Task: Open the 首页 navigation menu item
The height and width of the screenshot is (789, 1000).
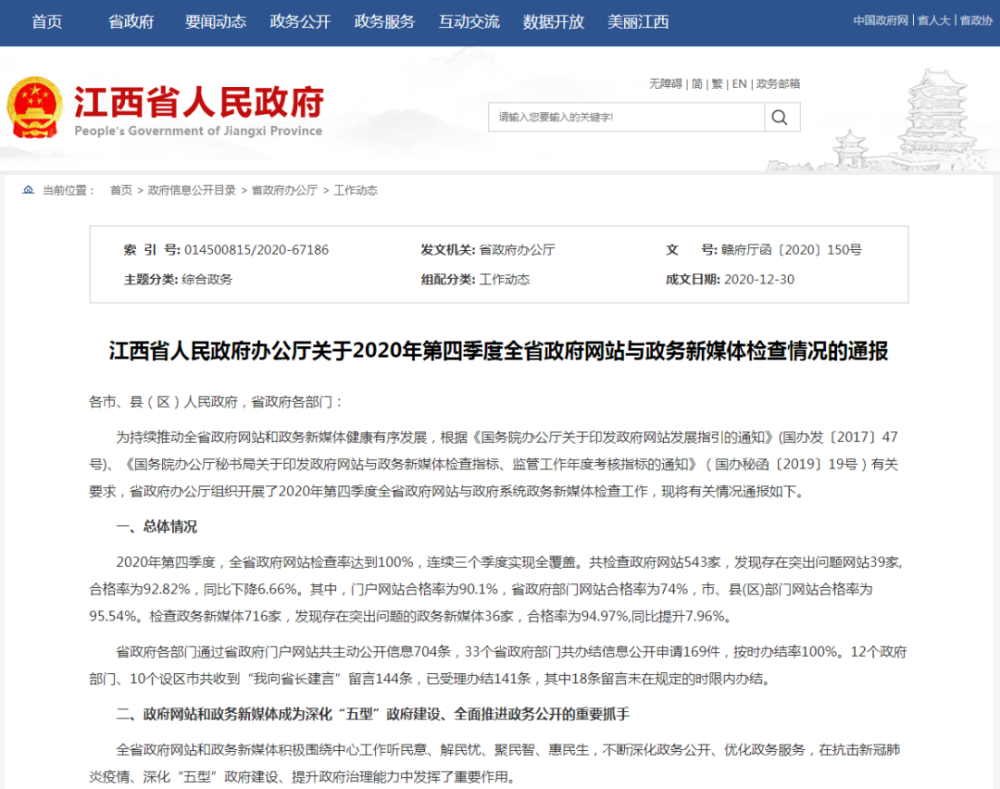Action: click(x=47, y=22)
